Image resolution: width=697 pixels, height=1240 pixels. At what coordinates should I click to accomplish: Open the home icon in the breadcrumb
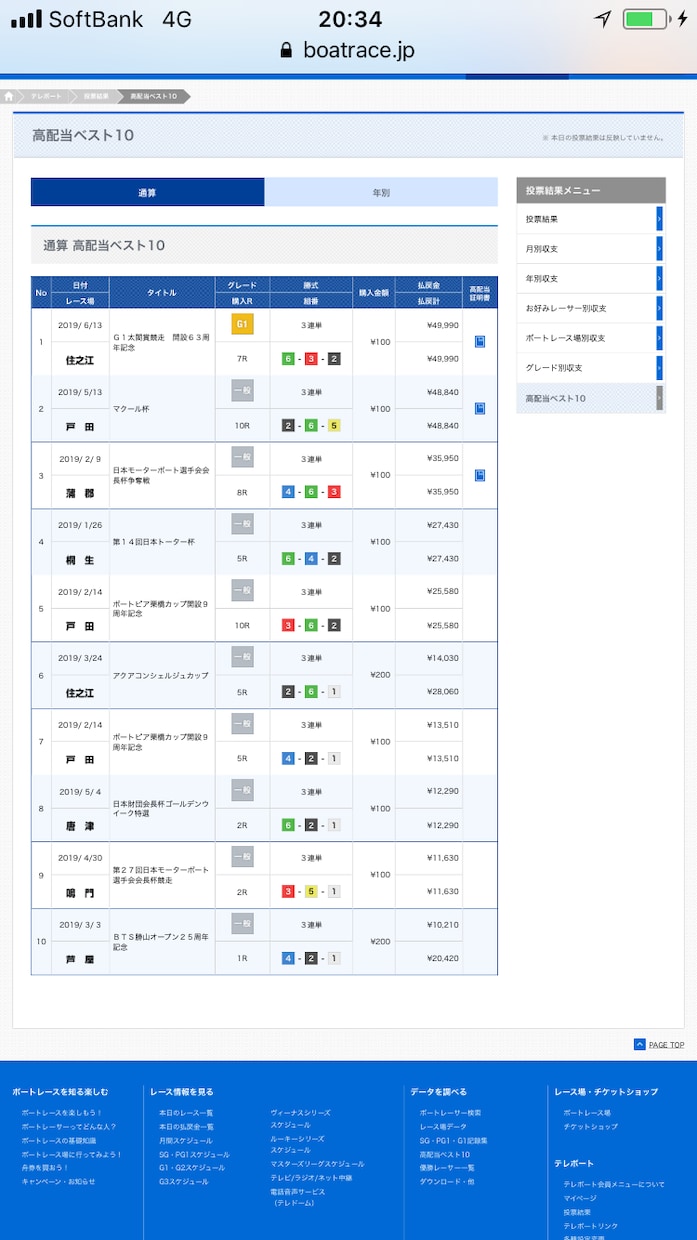pos(9,96)
